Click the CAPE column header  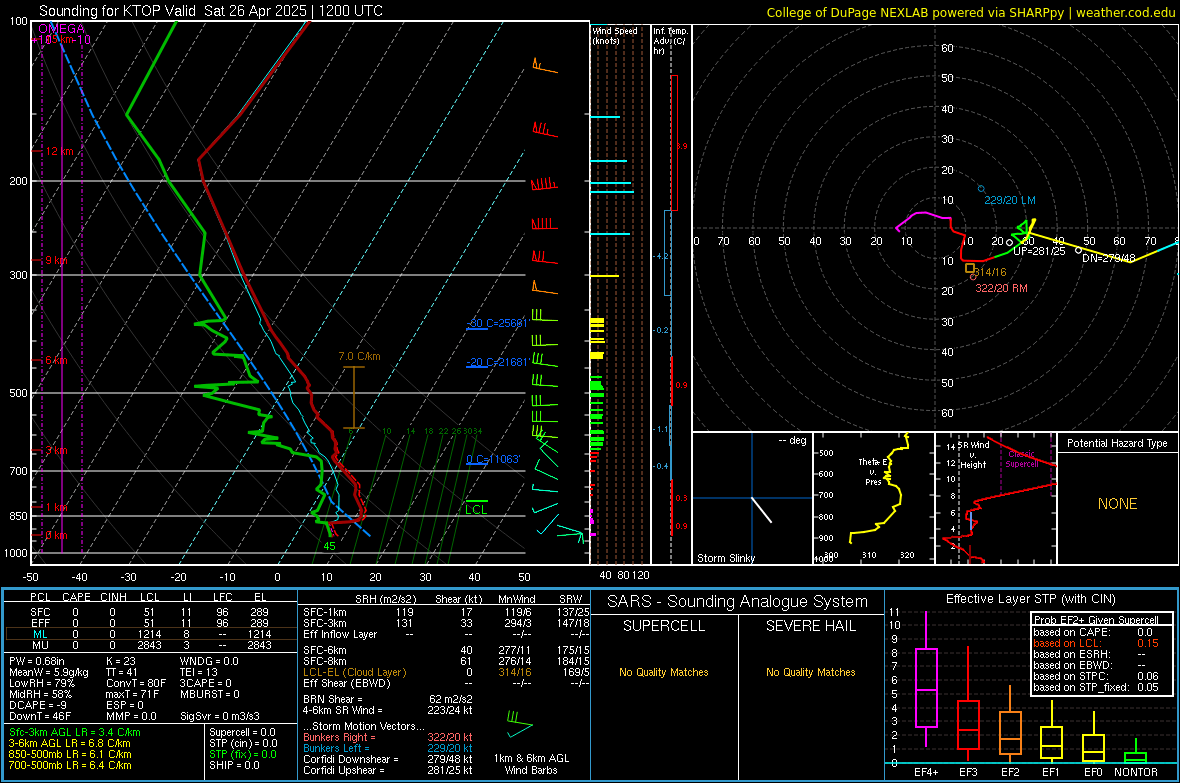click(76, 597)
